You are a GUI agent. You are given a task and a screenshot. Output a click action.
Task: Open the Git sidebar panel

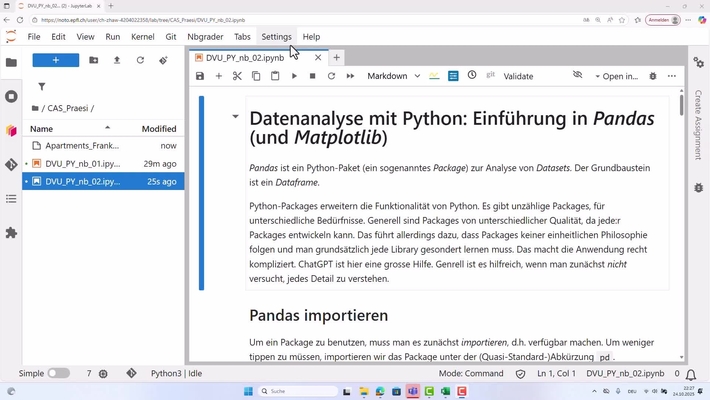11,165
